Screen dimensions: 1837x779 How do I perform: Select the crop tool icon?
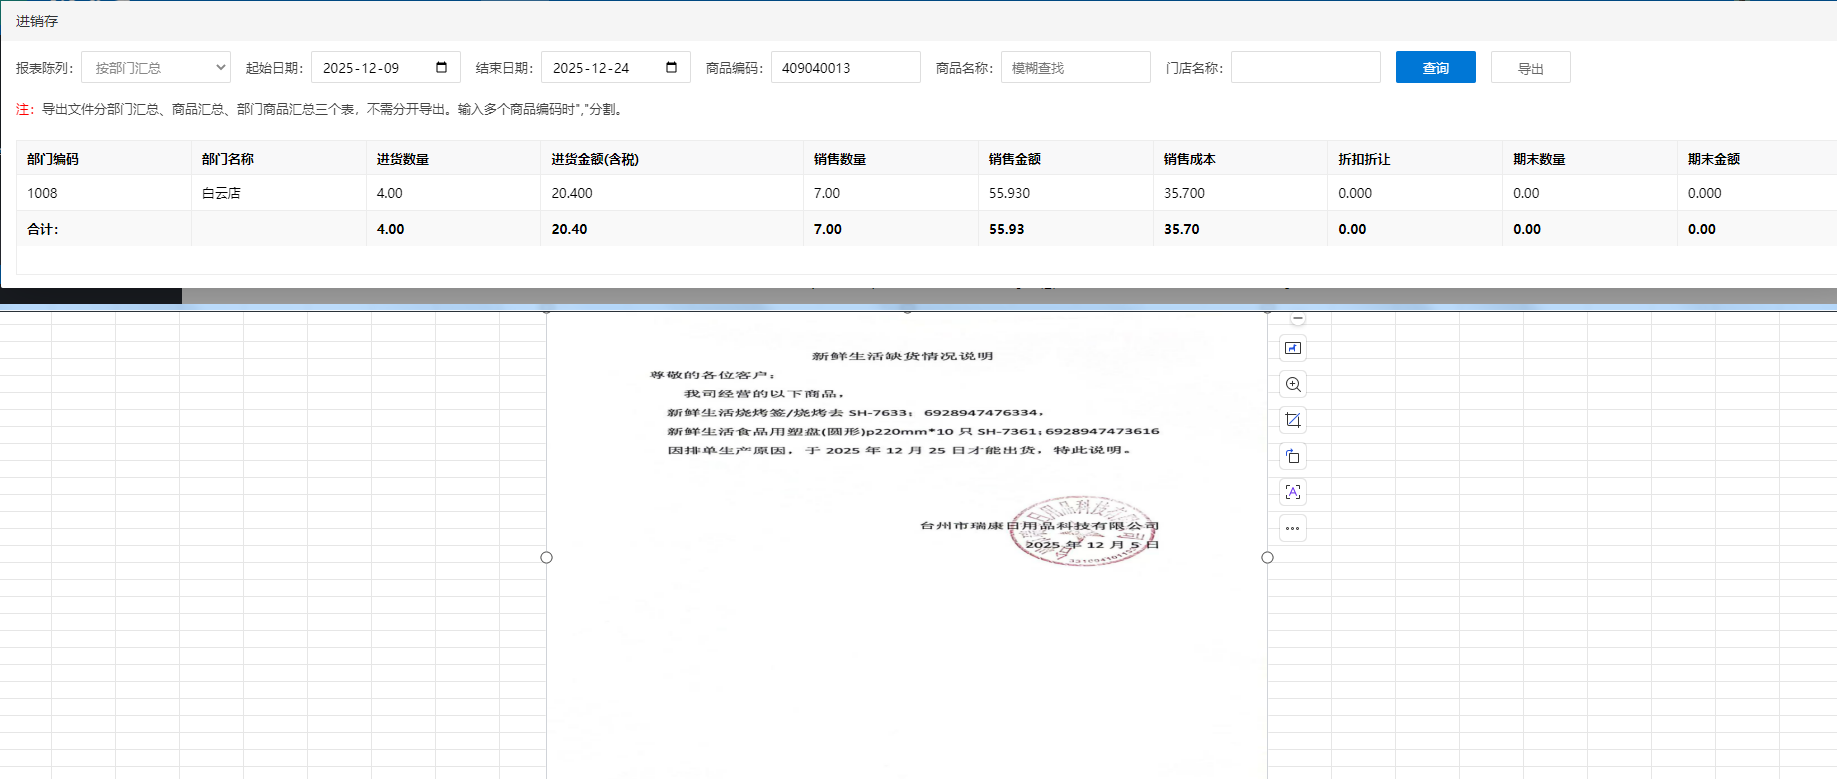(1293, 420)
